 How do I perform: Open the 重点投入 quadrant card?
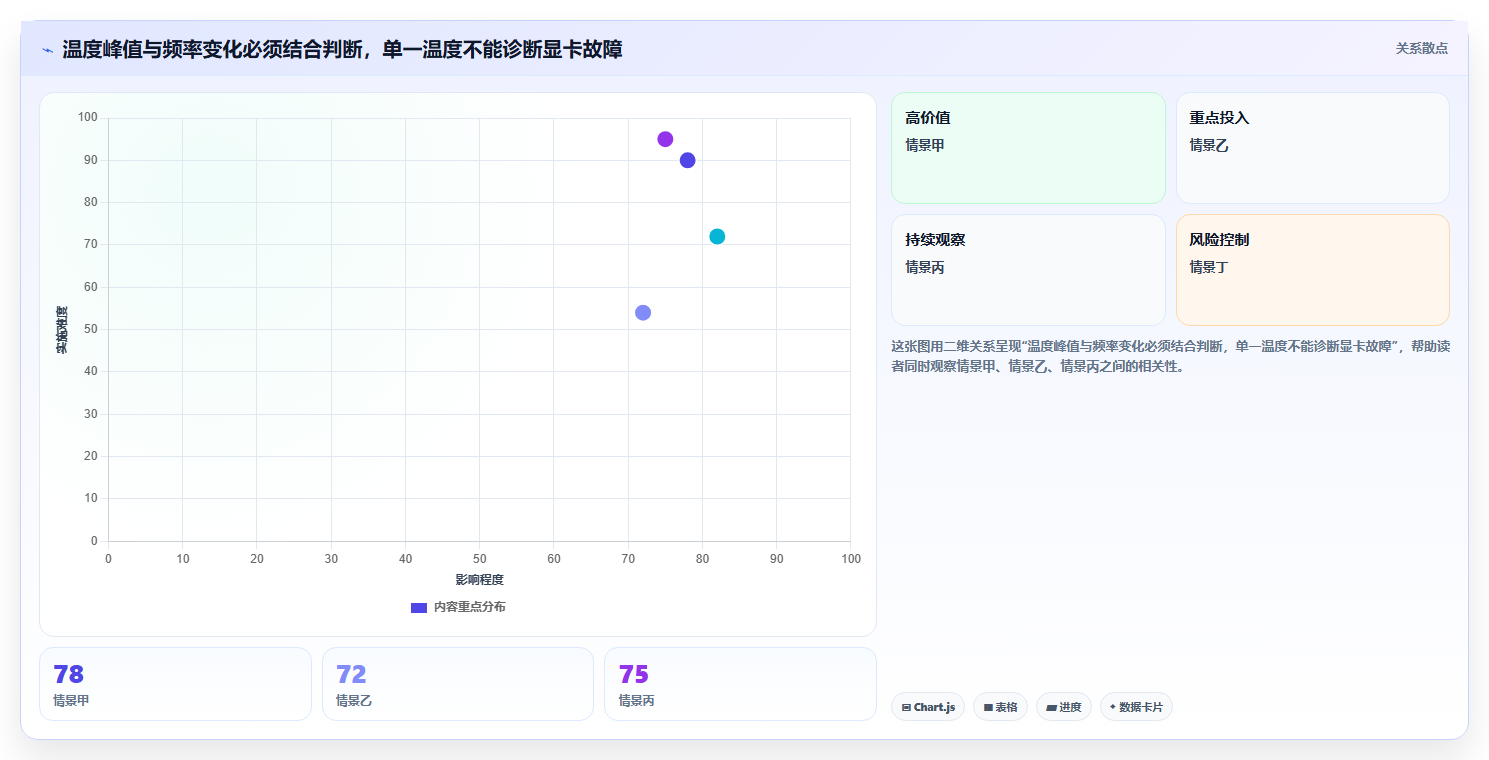tap(1313, 148)
